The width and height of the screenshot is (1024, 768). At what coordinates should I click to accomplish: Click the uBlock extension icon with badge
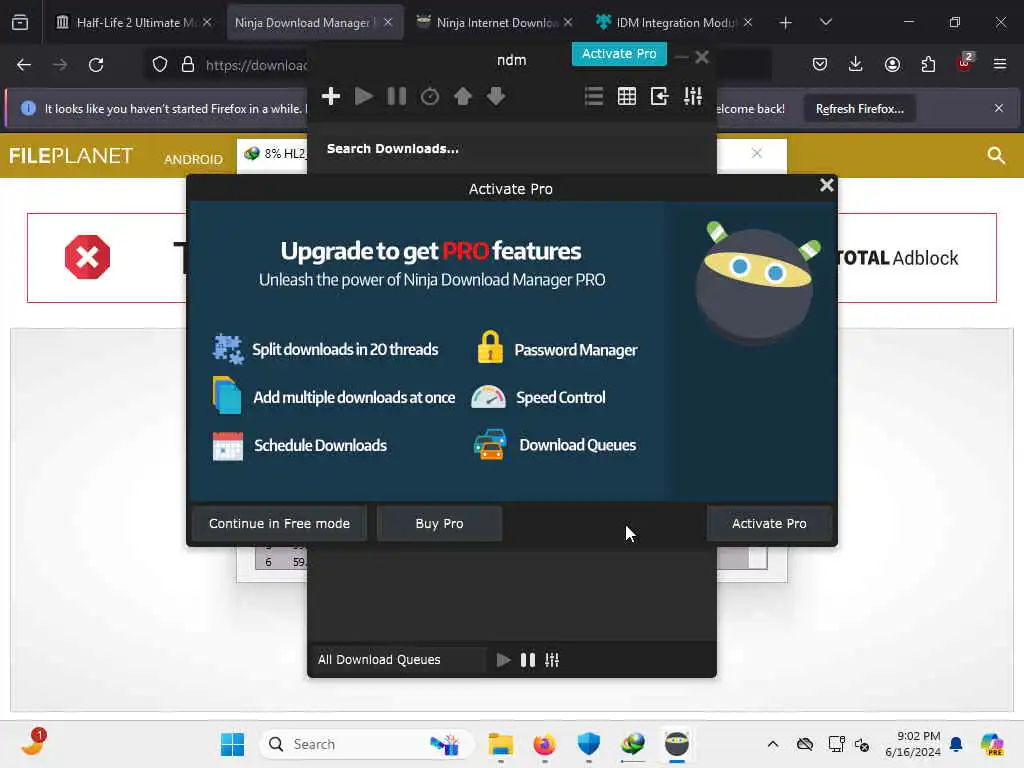(964, 63)
